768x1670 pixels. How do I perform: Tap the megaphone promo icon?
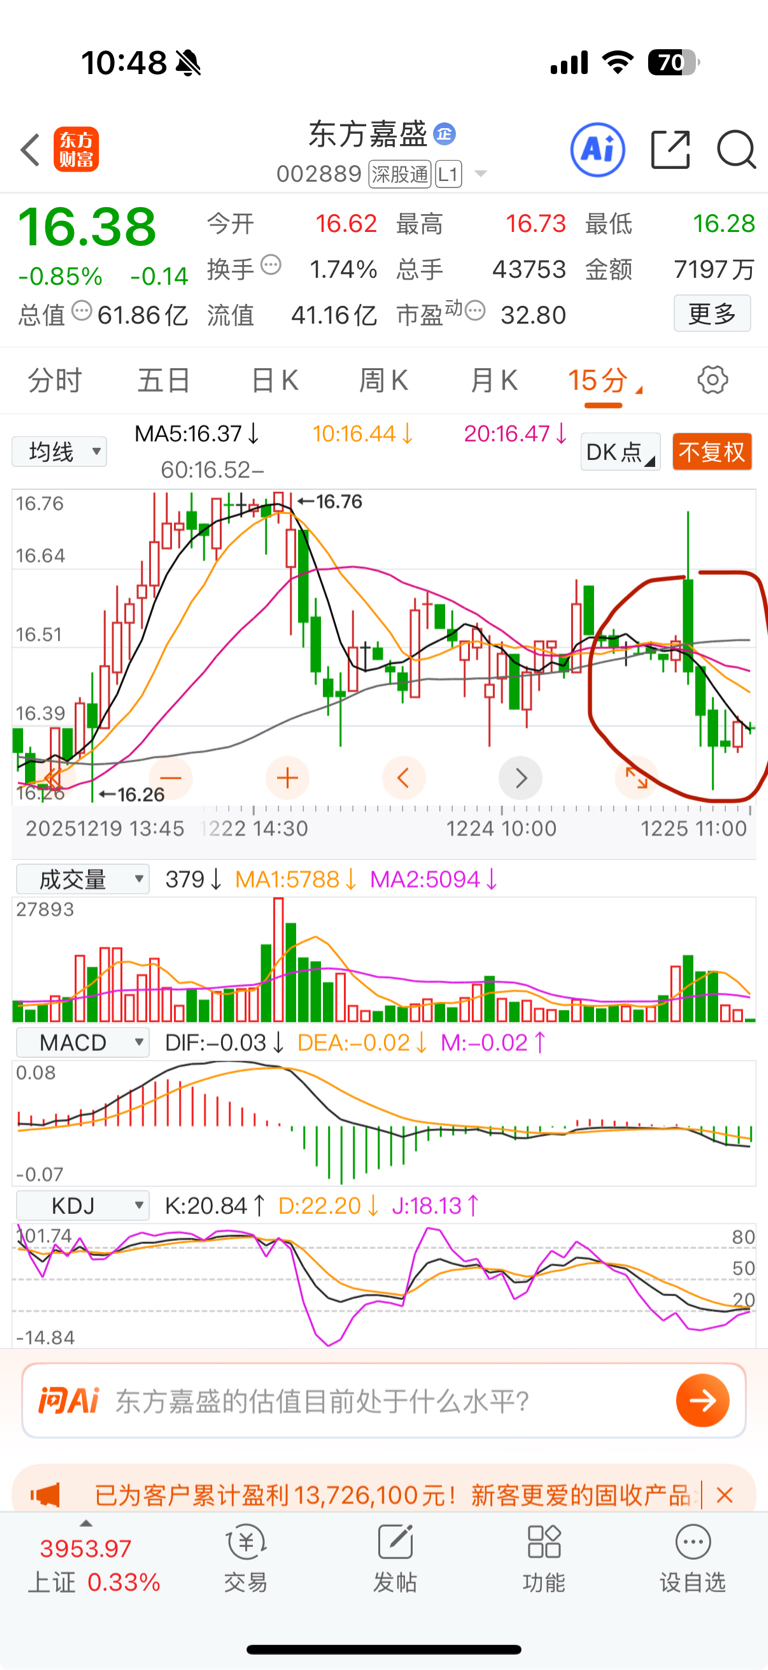pos(45,1495)
